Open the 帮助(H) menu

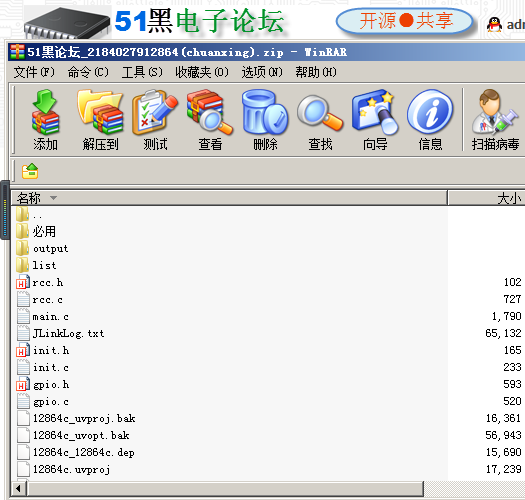pos(316,72)
